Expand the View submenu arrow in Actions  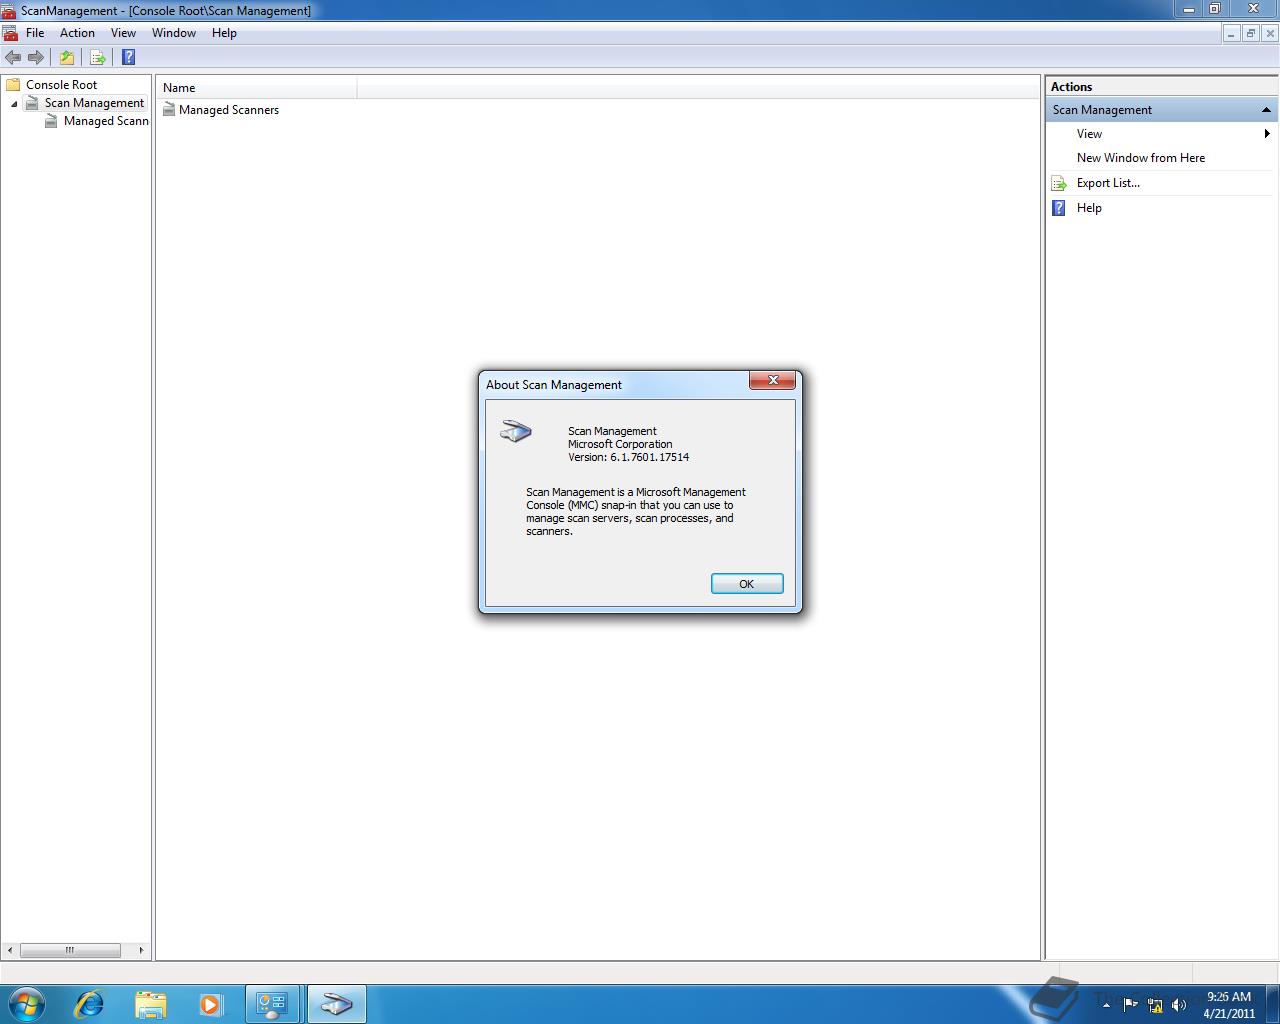[1267, 134]
